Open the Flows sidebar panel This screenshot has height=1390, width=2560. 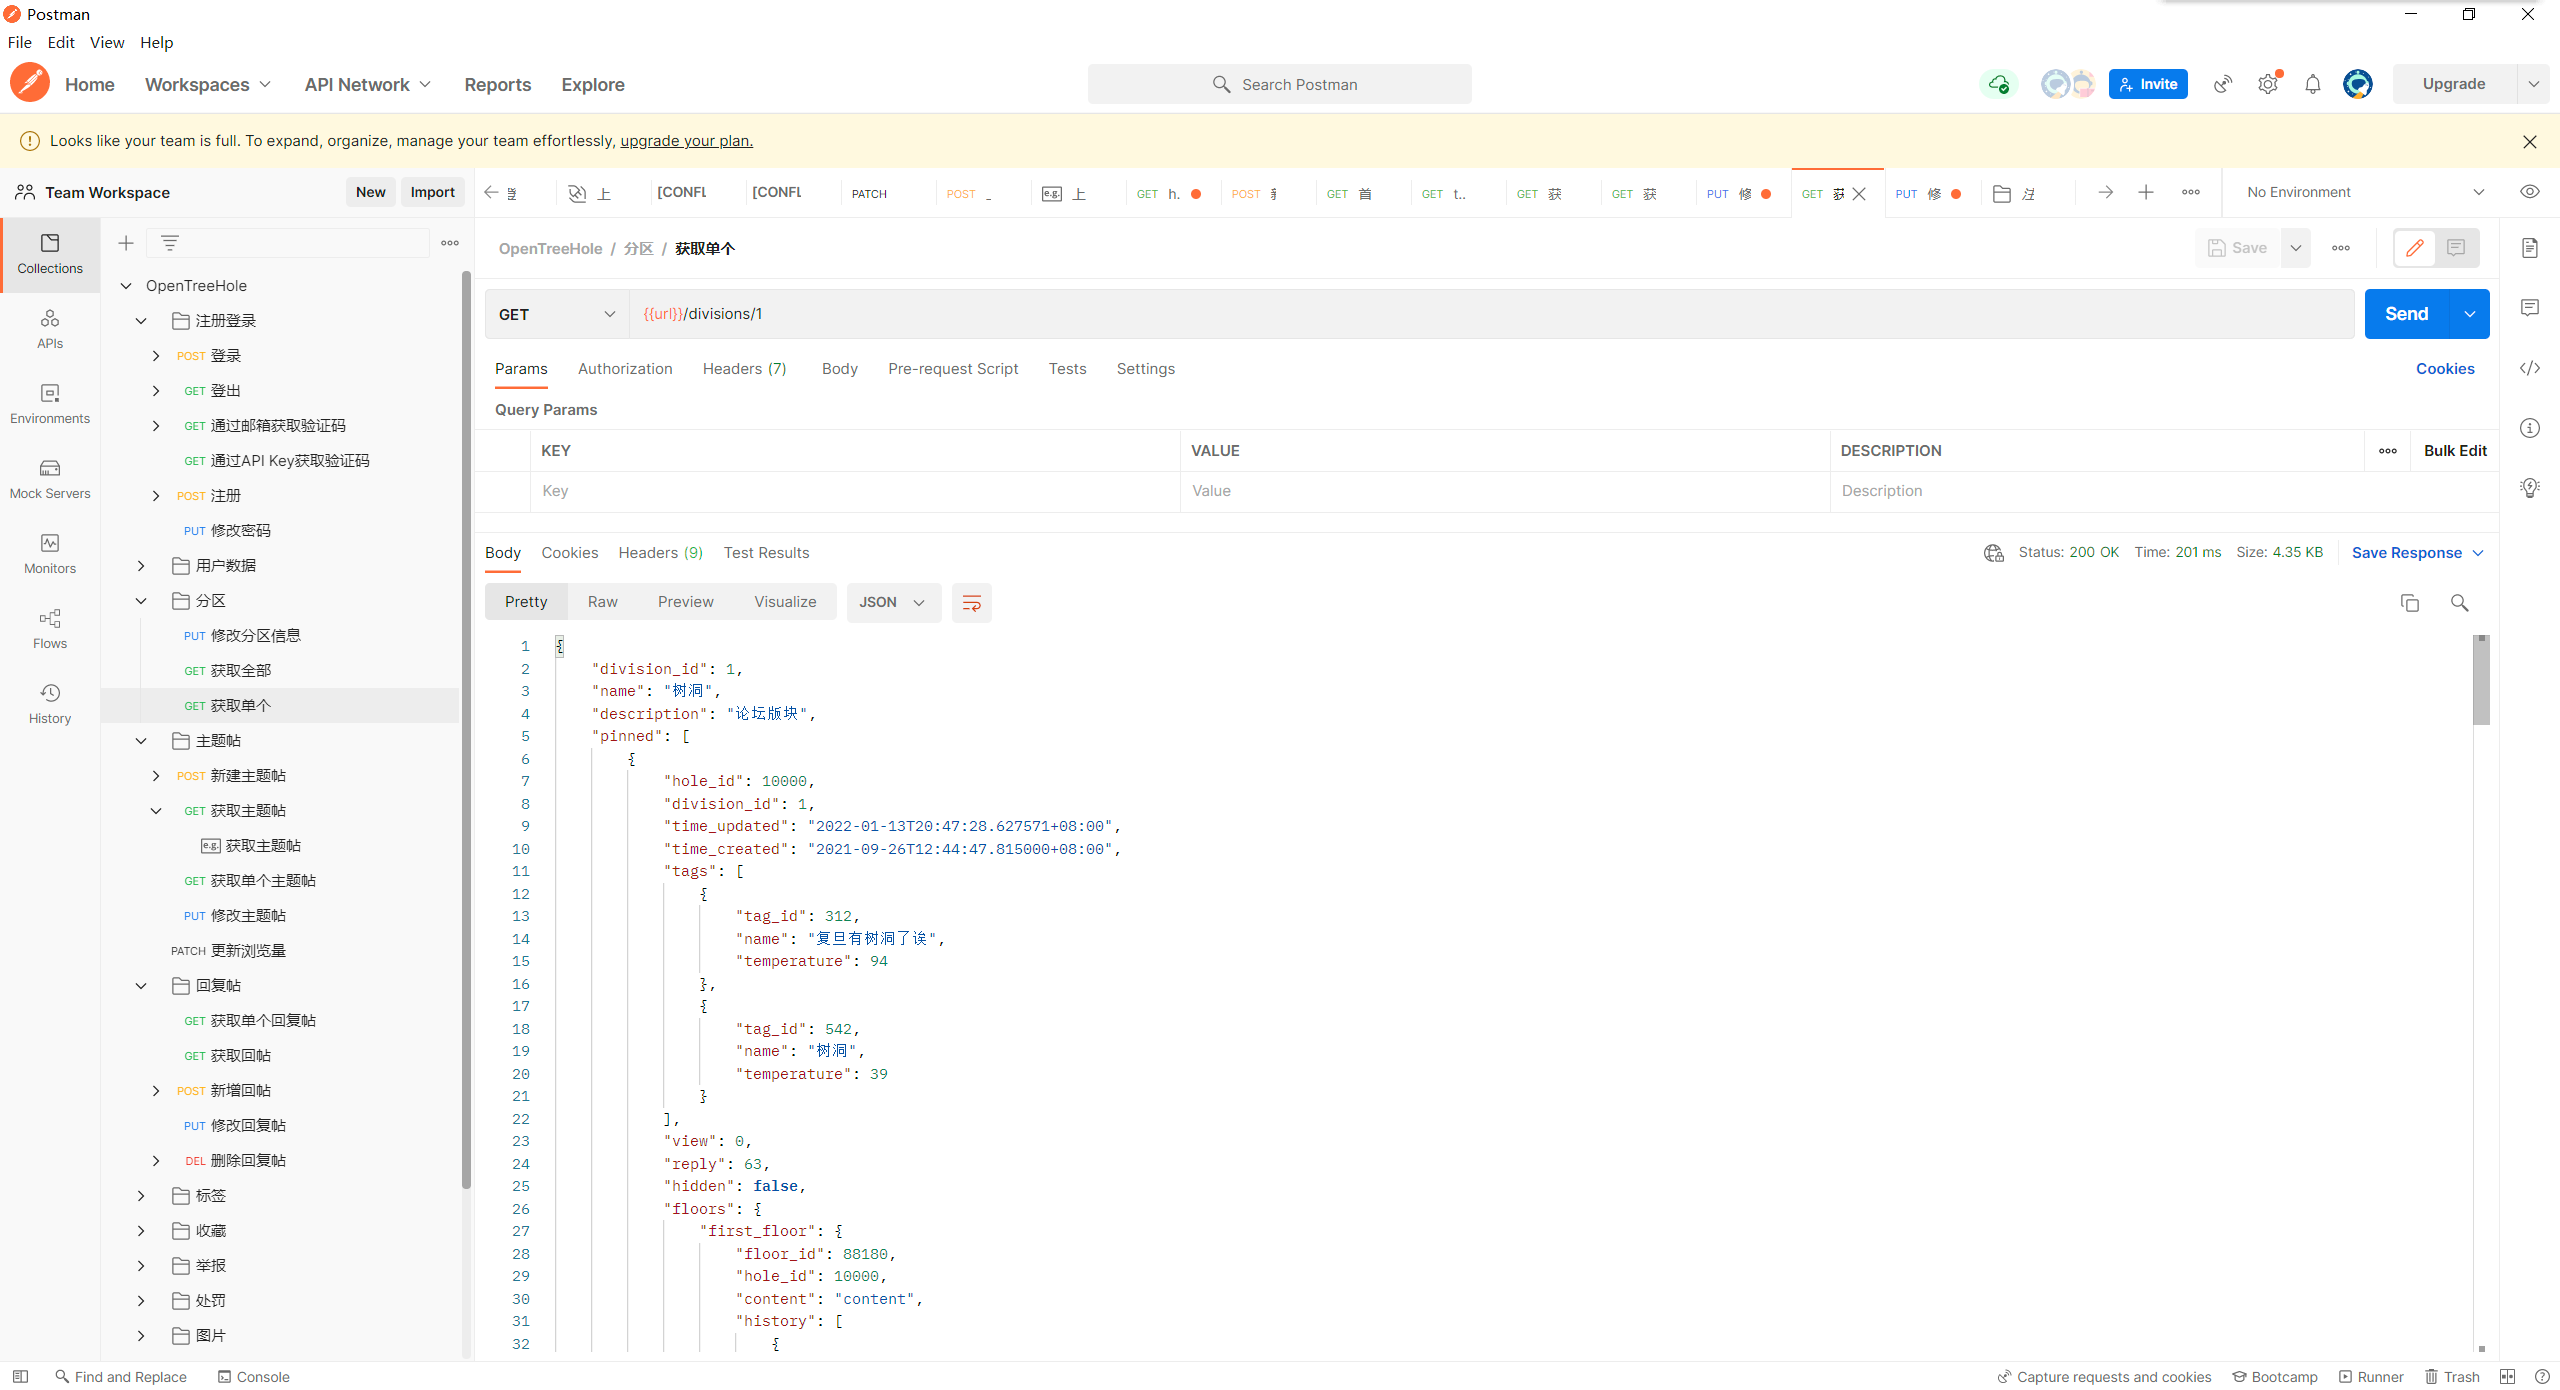pos(49,628)
